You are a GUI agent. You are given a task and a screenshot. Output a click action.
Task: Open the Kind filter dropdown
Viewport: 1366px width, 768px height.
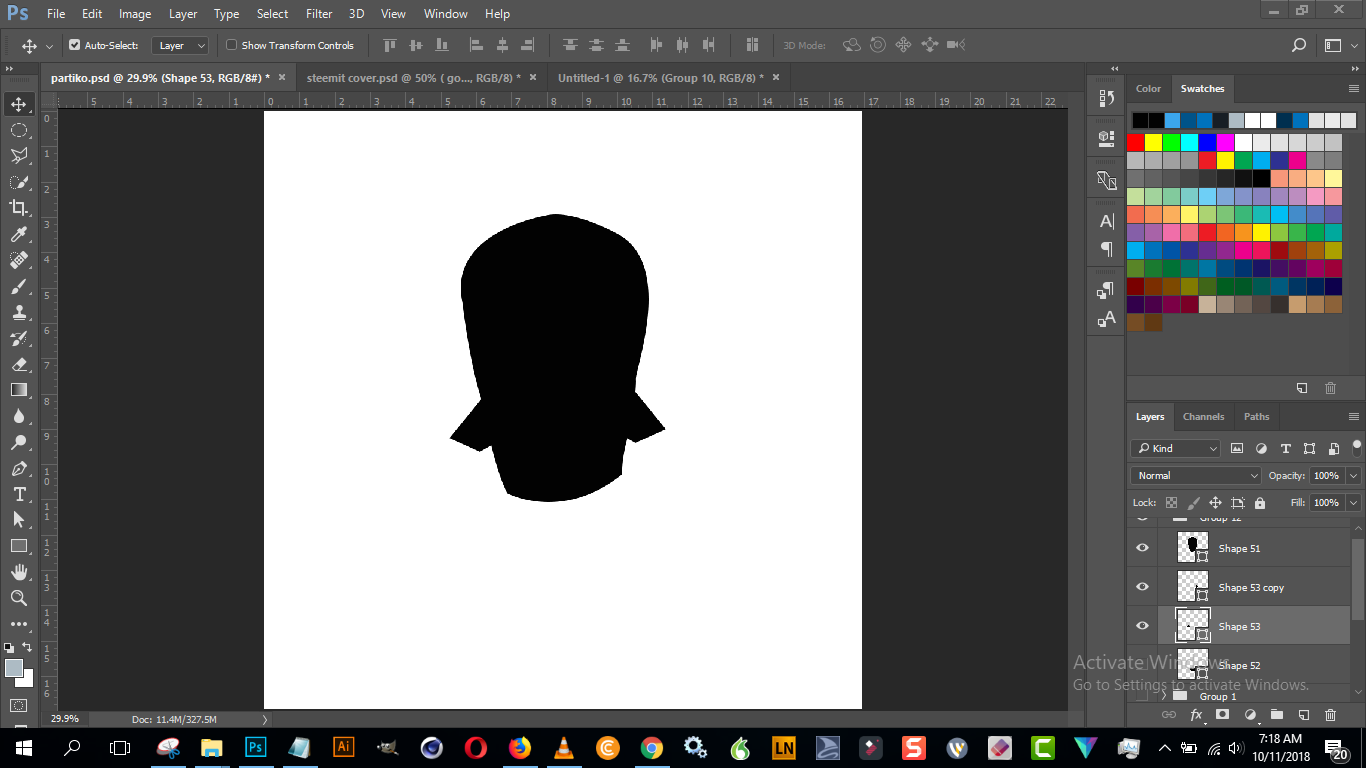tap(1176, 448)
